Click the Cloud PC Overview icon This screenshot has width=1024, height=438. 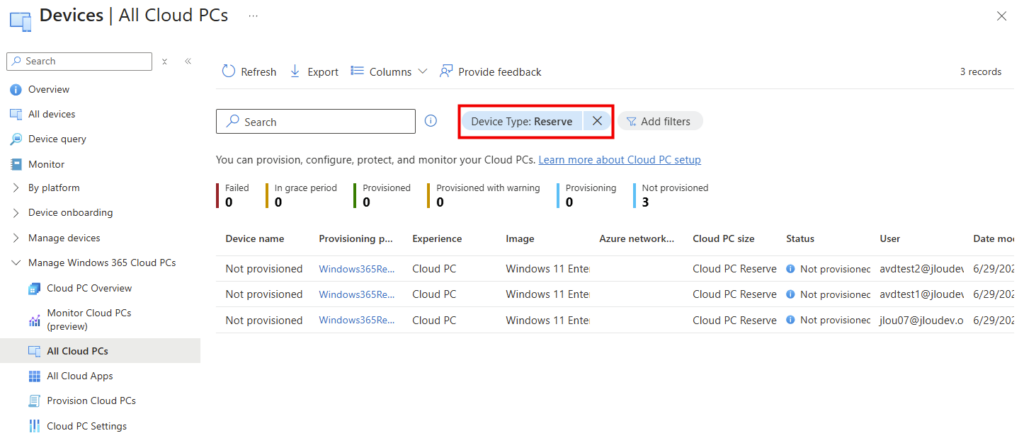(35, 289)
